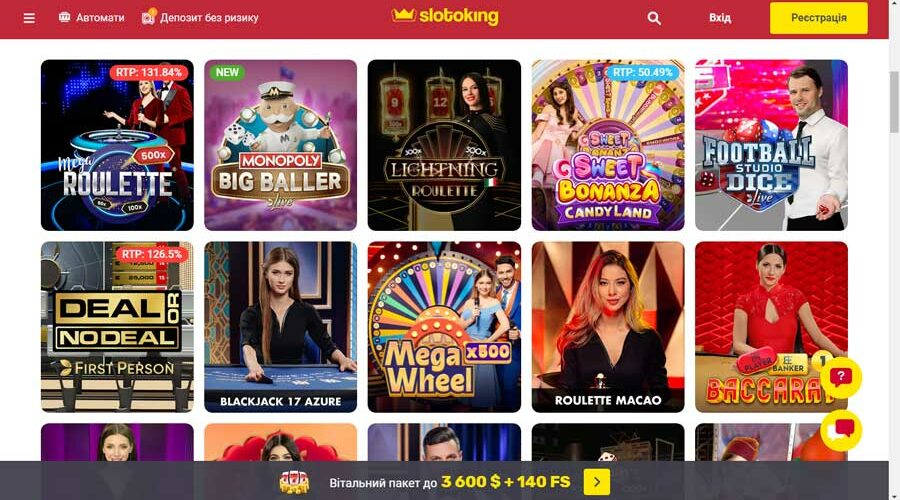Click the slot machine icon beside Автомати
Image resolution: width=900 pixels, height=500 pixels.
tap(64, 17)
